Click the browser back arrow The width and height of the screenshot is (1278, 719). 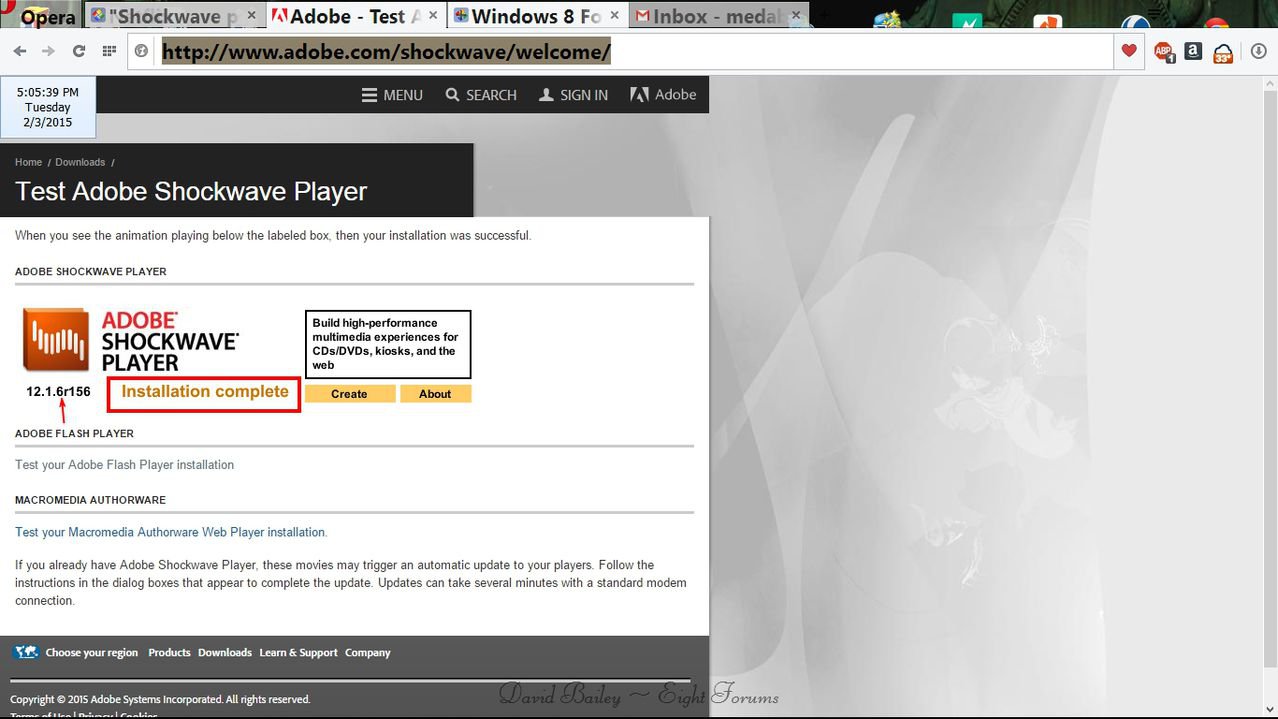[x=21, y=51]
